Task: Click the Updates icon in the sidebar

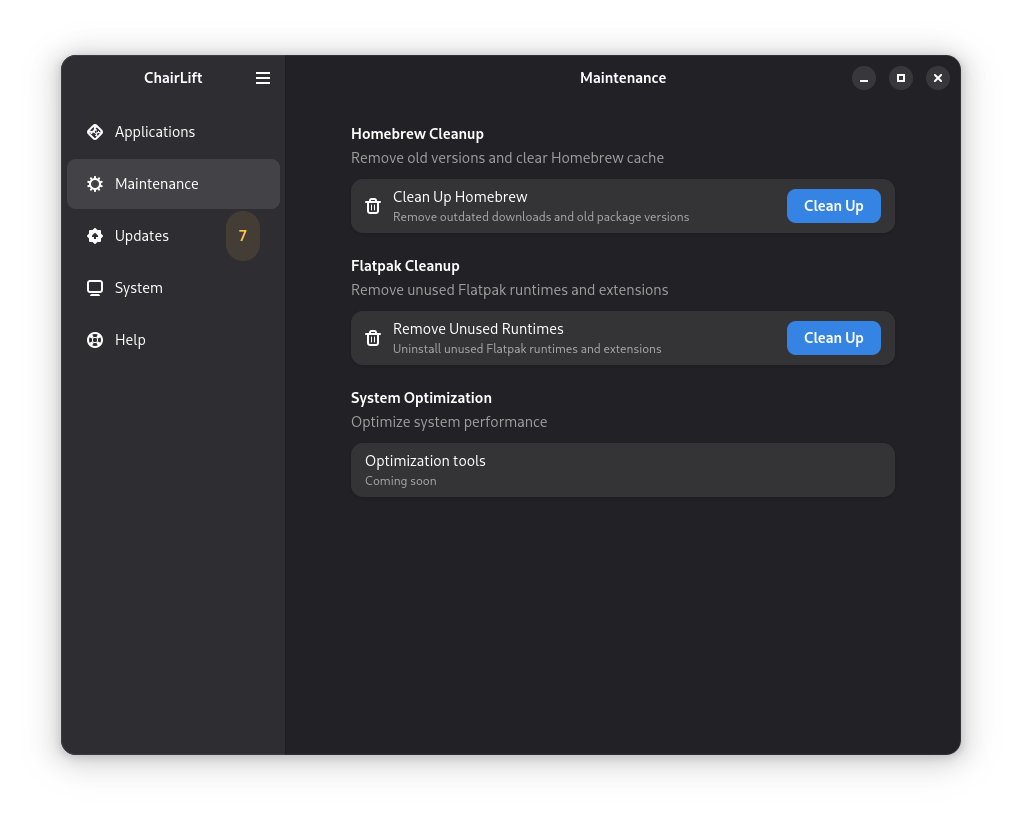Action: [95, 236]
